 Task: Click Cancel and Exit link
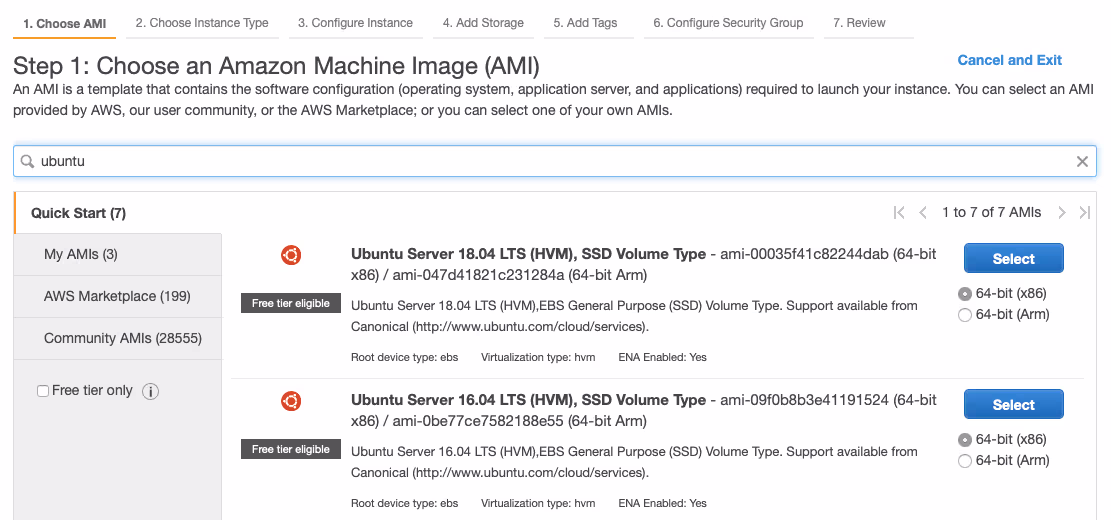[x=1010, y=60]
